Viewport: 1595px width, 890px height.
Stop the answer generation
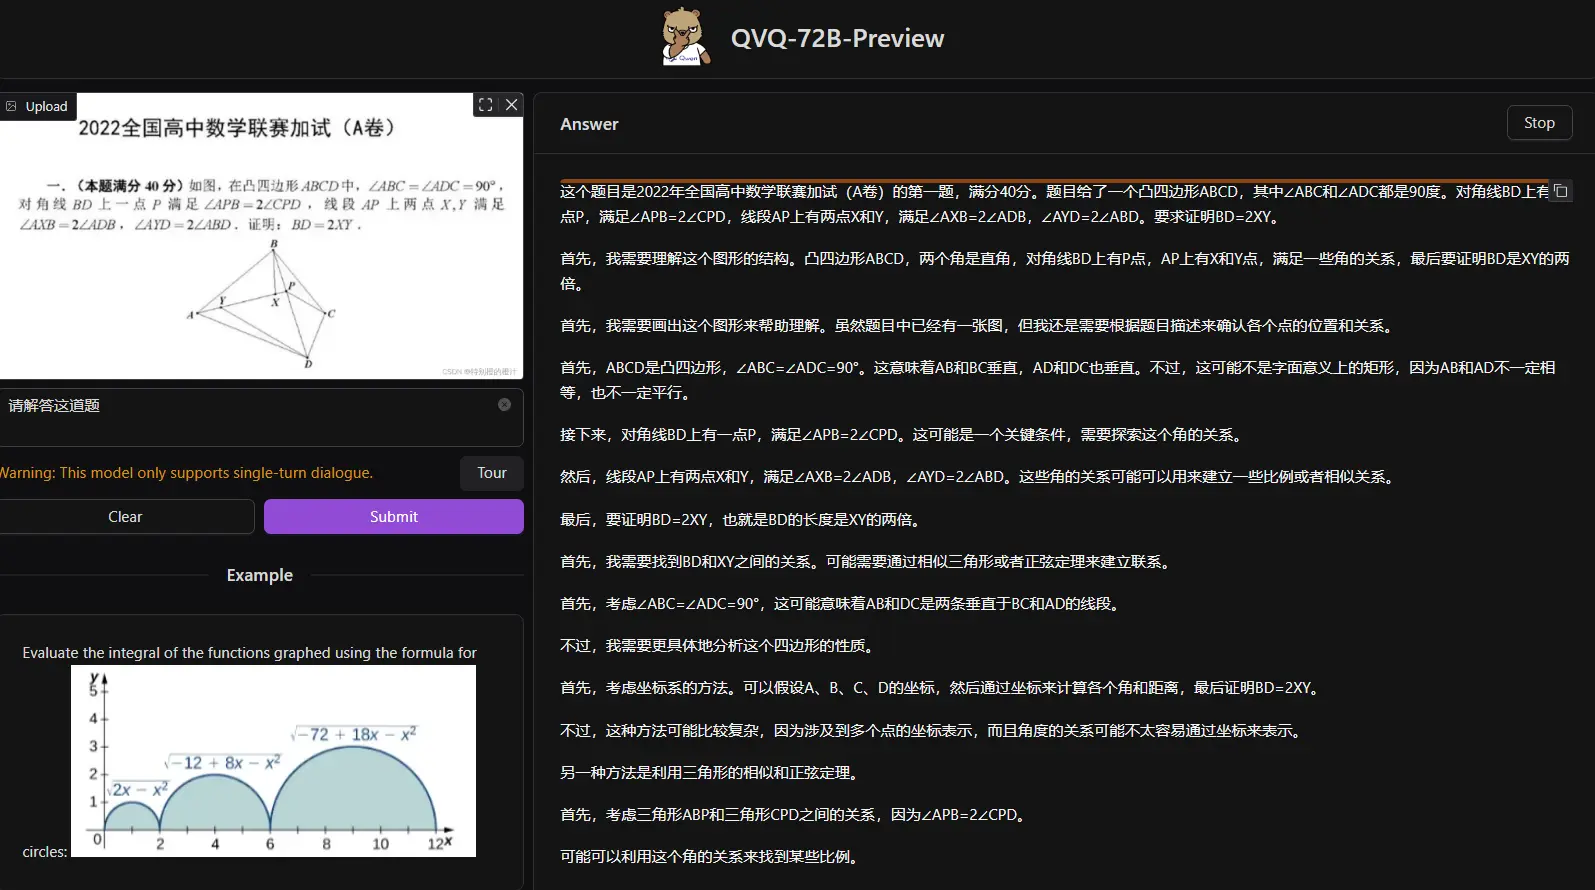1539,123
